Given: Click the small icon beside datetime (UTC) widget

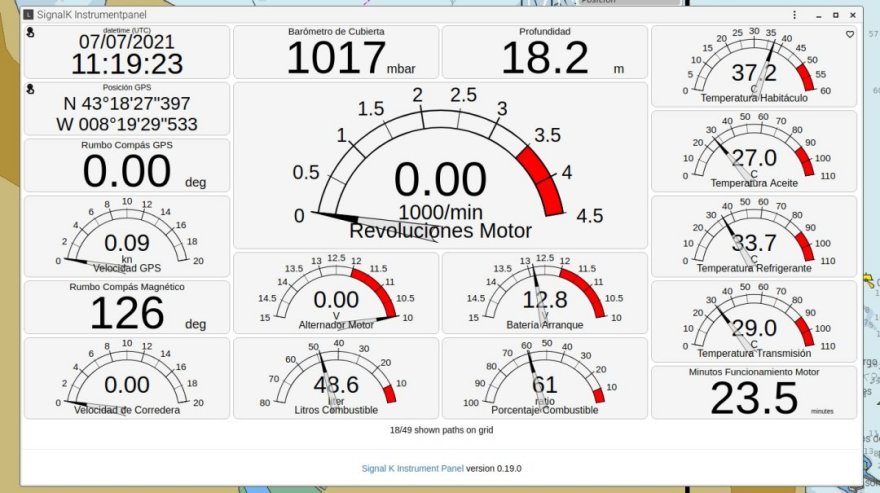Looking at the screenshot, I should [x=31, y=33].
